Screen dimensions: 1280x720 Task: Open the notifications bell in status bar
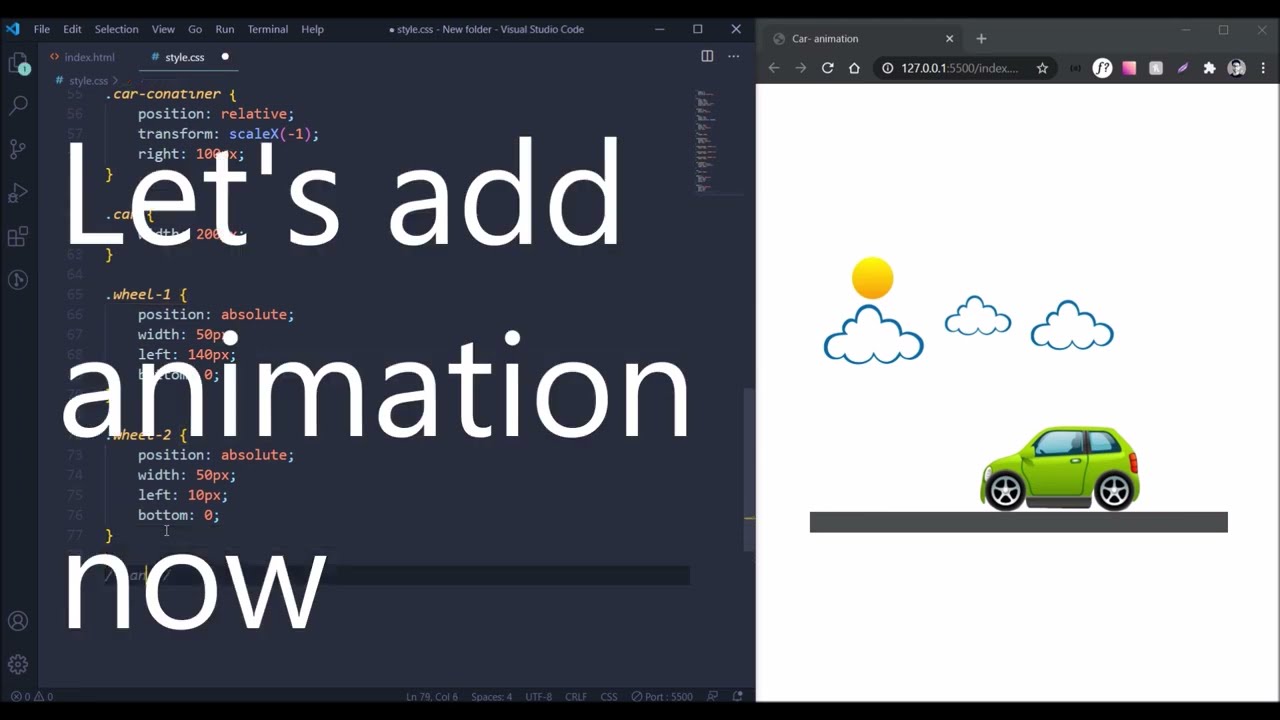tap(738, 696)
